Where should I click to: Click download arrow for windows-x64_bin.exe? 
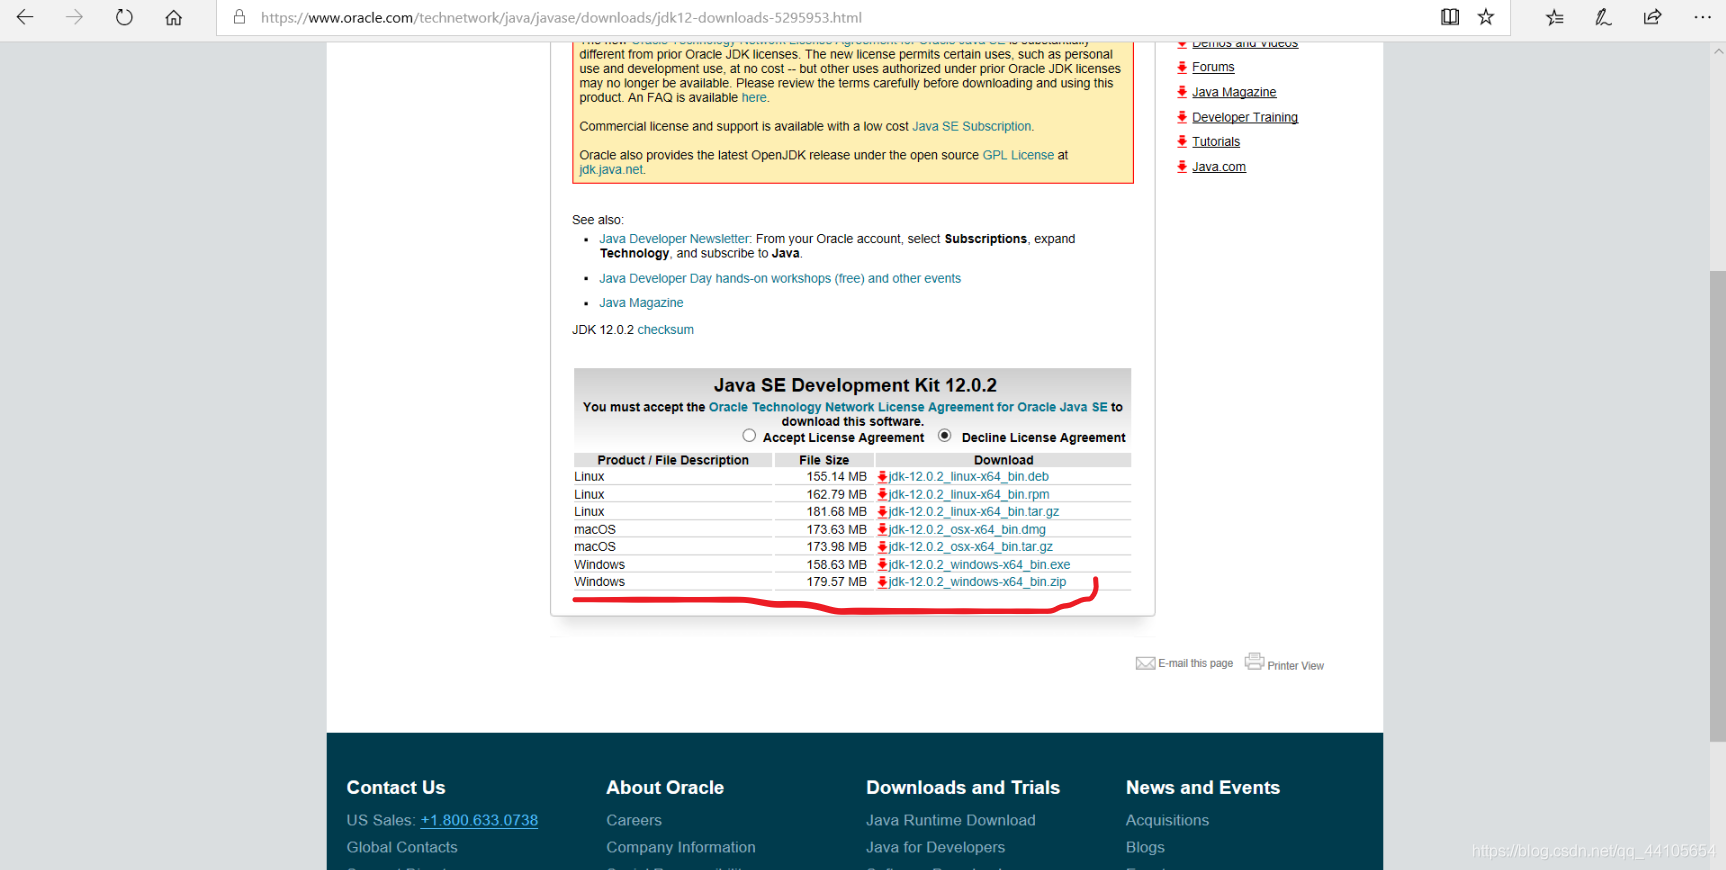tap(882, 565)
